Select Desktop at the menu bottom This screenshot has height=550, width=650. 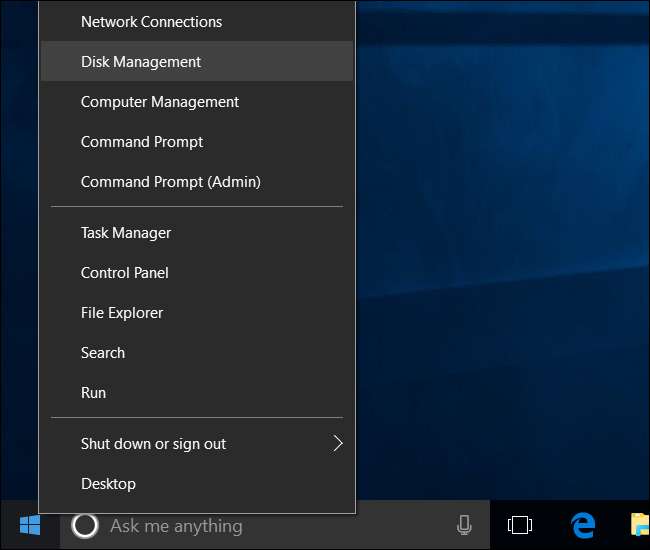(108, 483)
